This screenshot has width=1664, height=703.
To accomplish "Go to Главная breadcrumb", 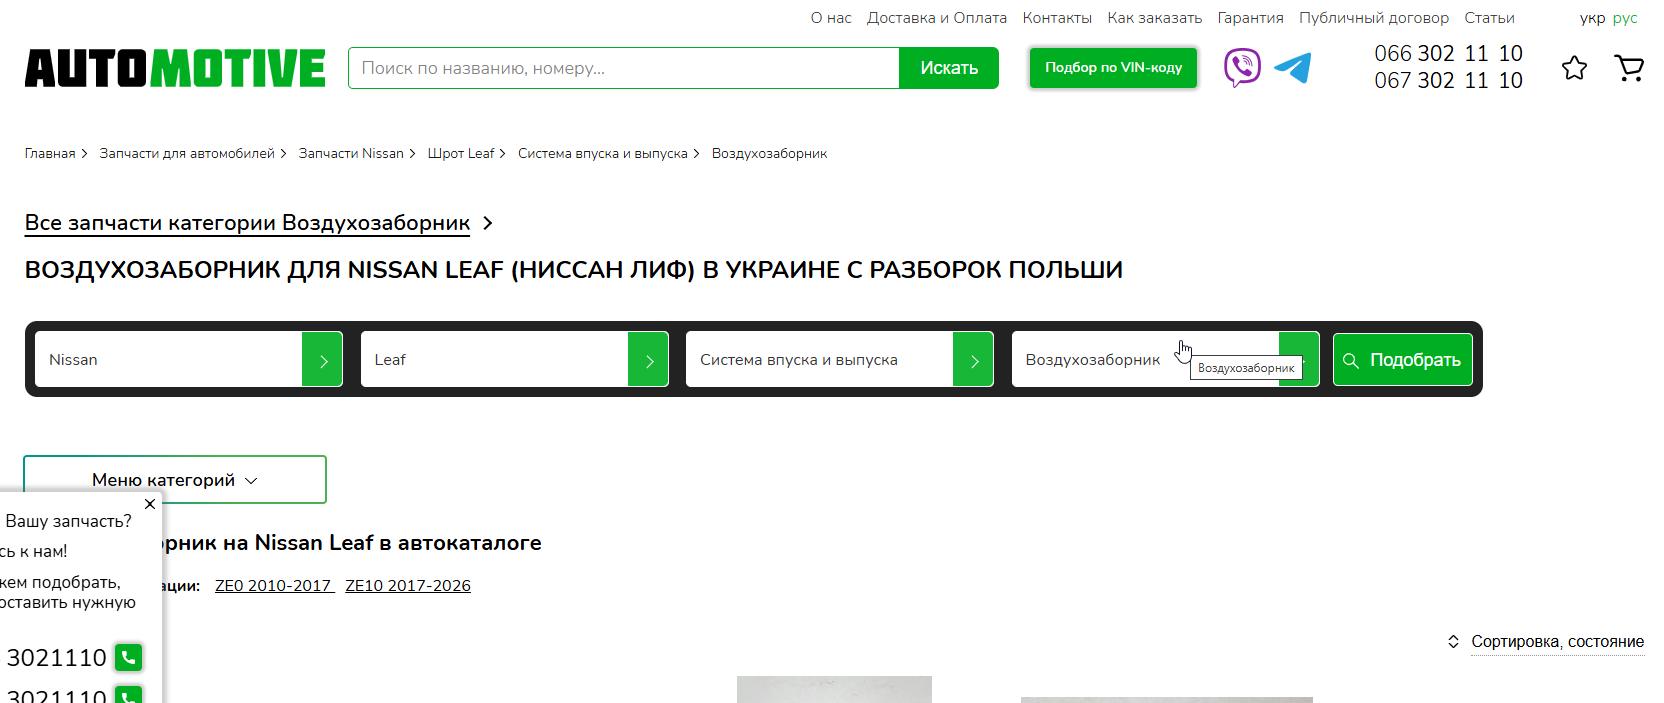I will coord(50,154).
